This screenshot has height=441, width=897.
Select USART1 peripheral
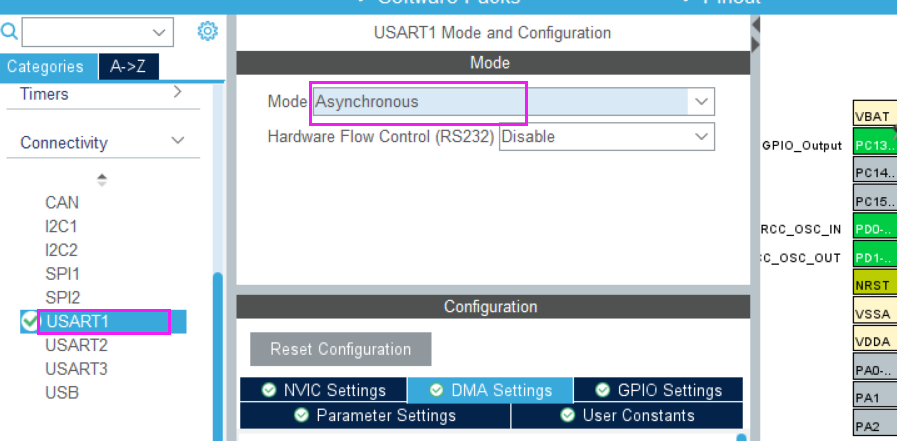pos(77,321)
